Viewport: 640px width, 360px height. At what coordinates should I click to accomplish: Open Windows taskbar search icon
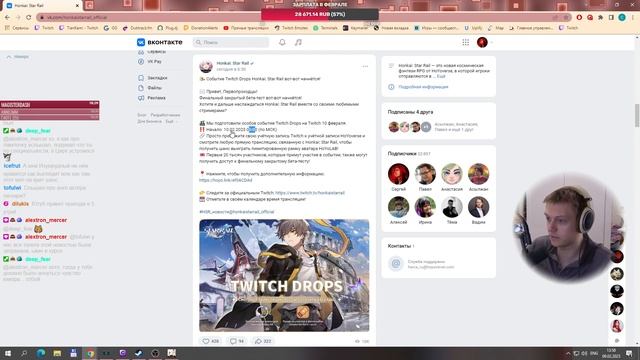(24, 353)
